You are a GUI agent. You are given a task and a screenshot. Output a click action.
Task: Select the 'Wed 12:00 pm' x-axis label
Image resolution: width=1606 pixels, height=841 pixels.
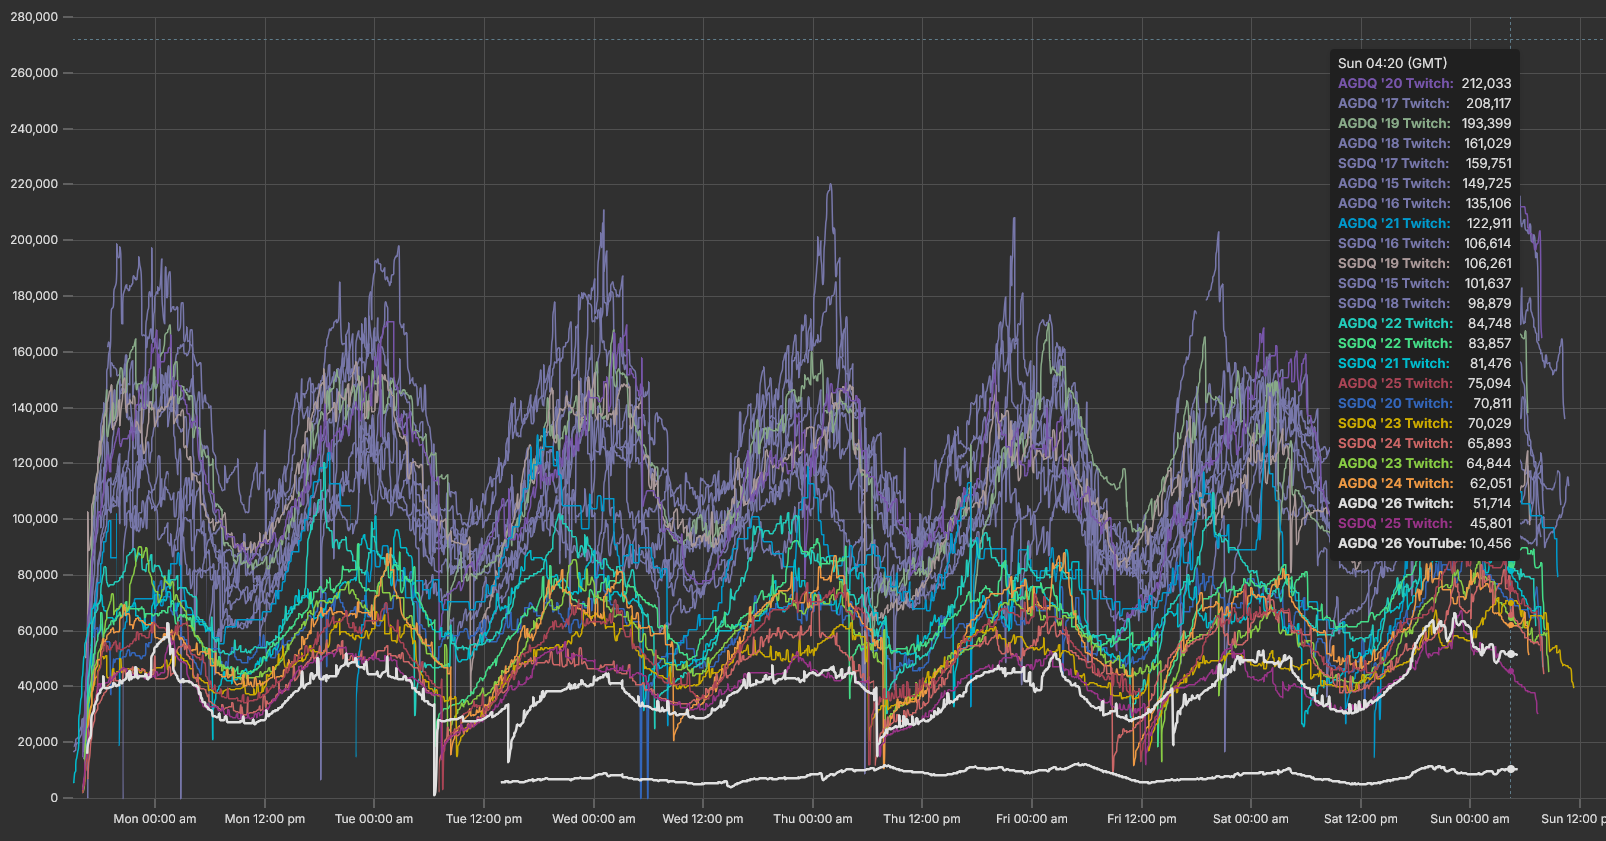point(703,819)
